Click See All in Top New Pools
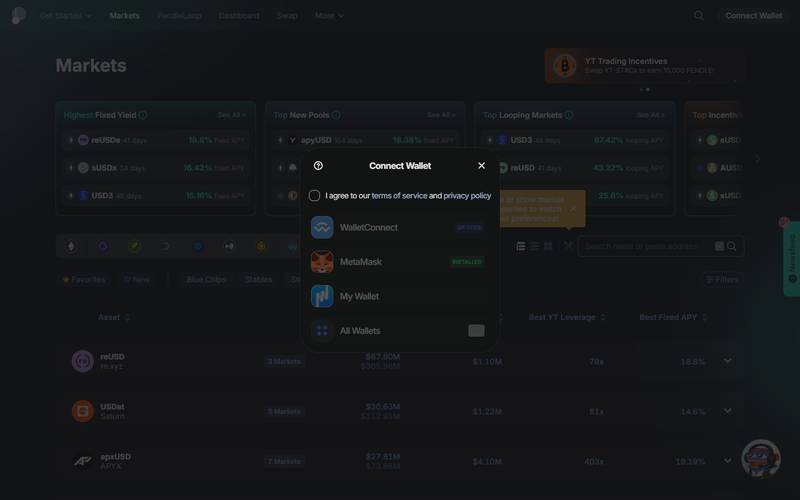The height and width of the screenshot is (500, 800). [x=441, y=115]
